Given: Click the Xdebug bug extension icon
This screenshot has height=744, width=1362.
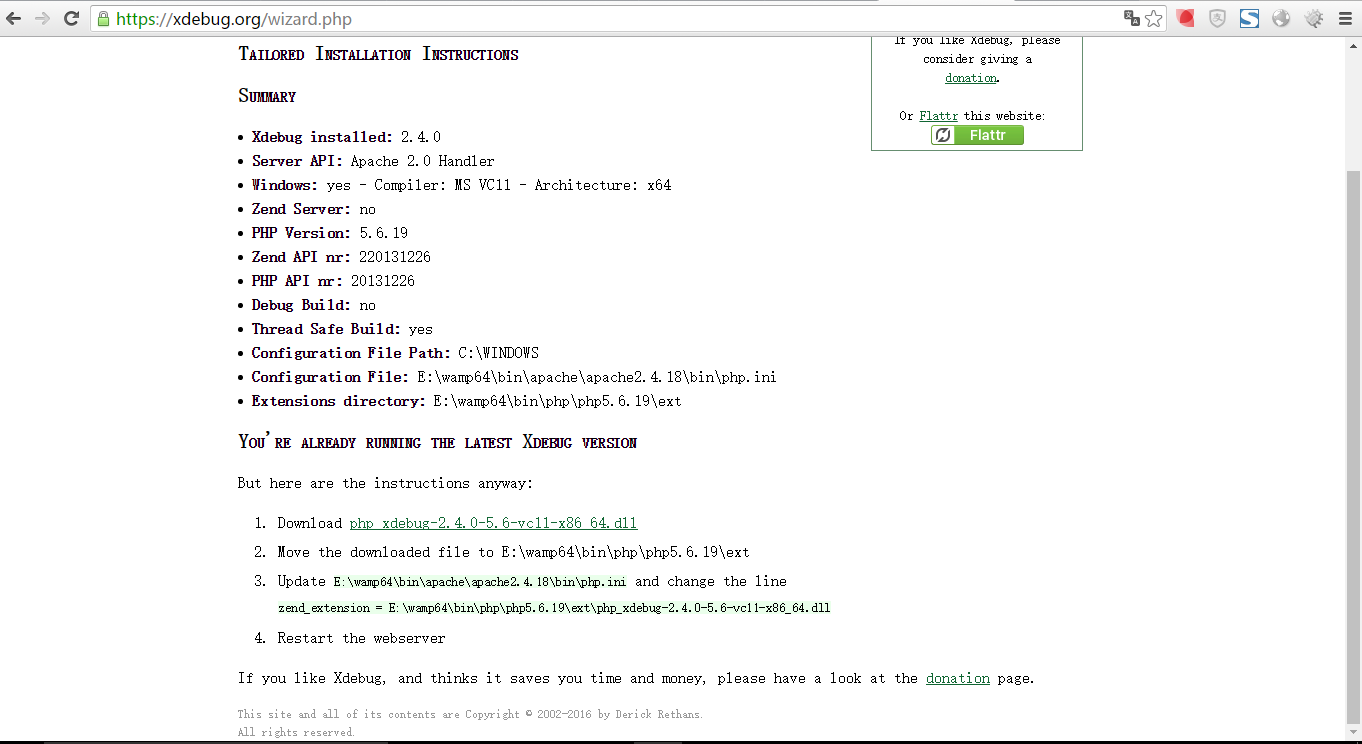Looking at the screenshot, I should tap(1314, 18).
